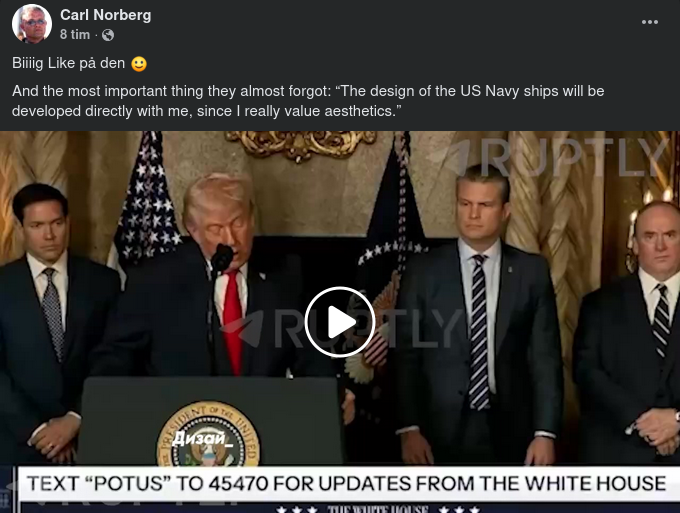Image resolution: width=680 pixels, height=513 pixels.
Task: Click the smiley emoji after 'på den'
Action: [x=139, y=64]
